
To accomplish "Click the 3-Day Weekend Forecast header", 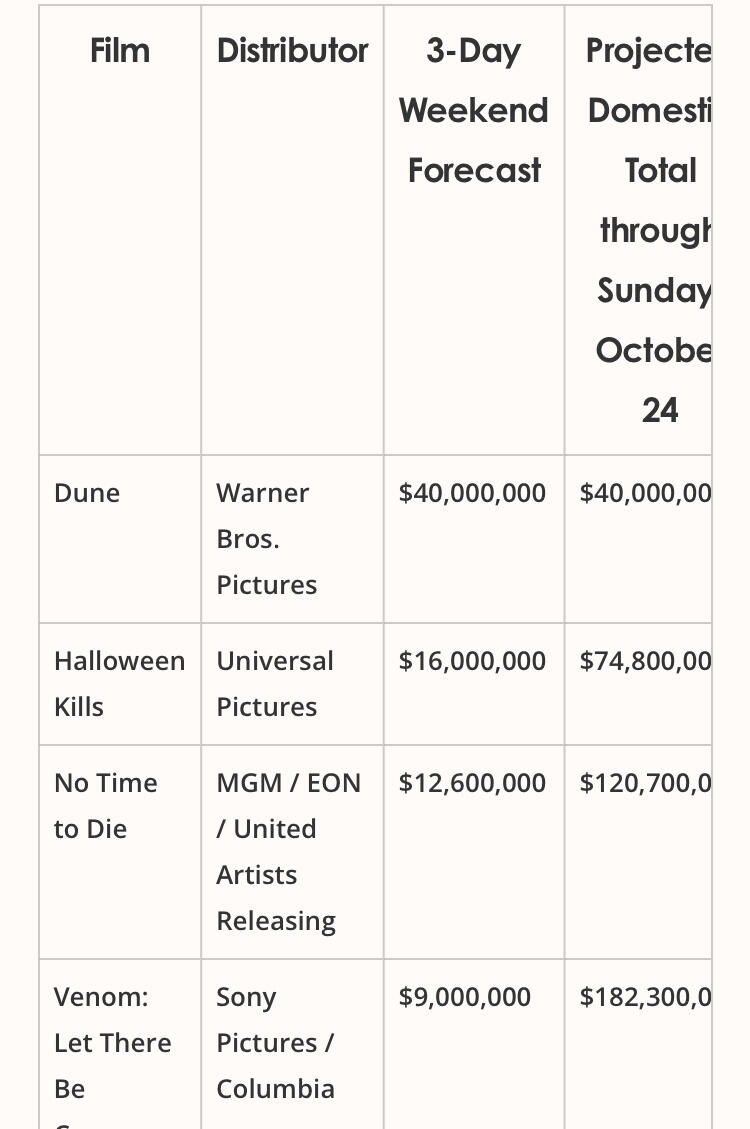I will (x=474, y=110).
